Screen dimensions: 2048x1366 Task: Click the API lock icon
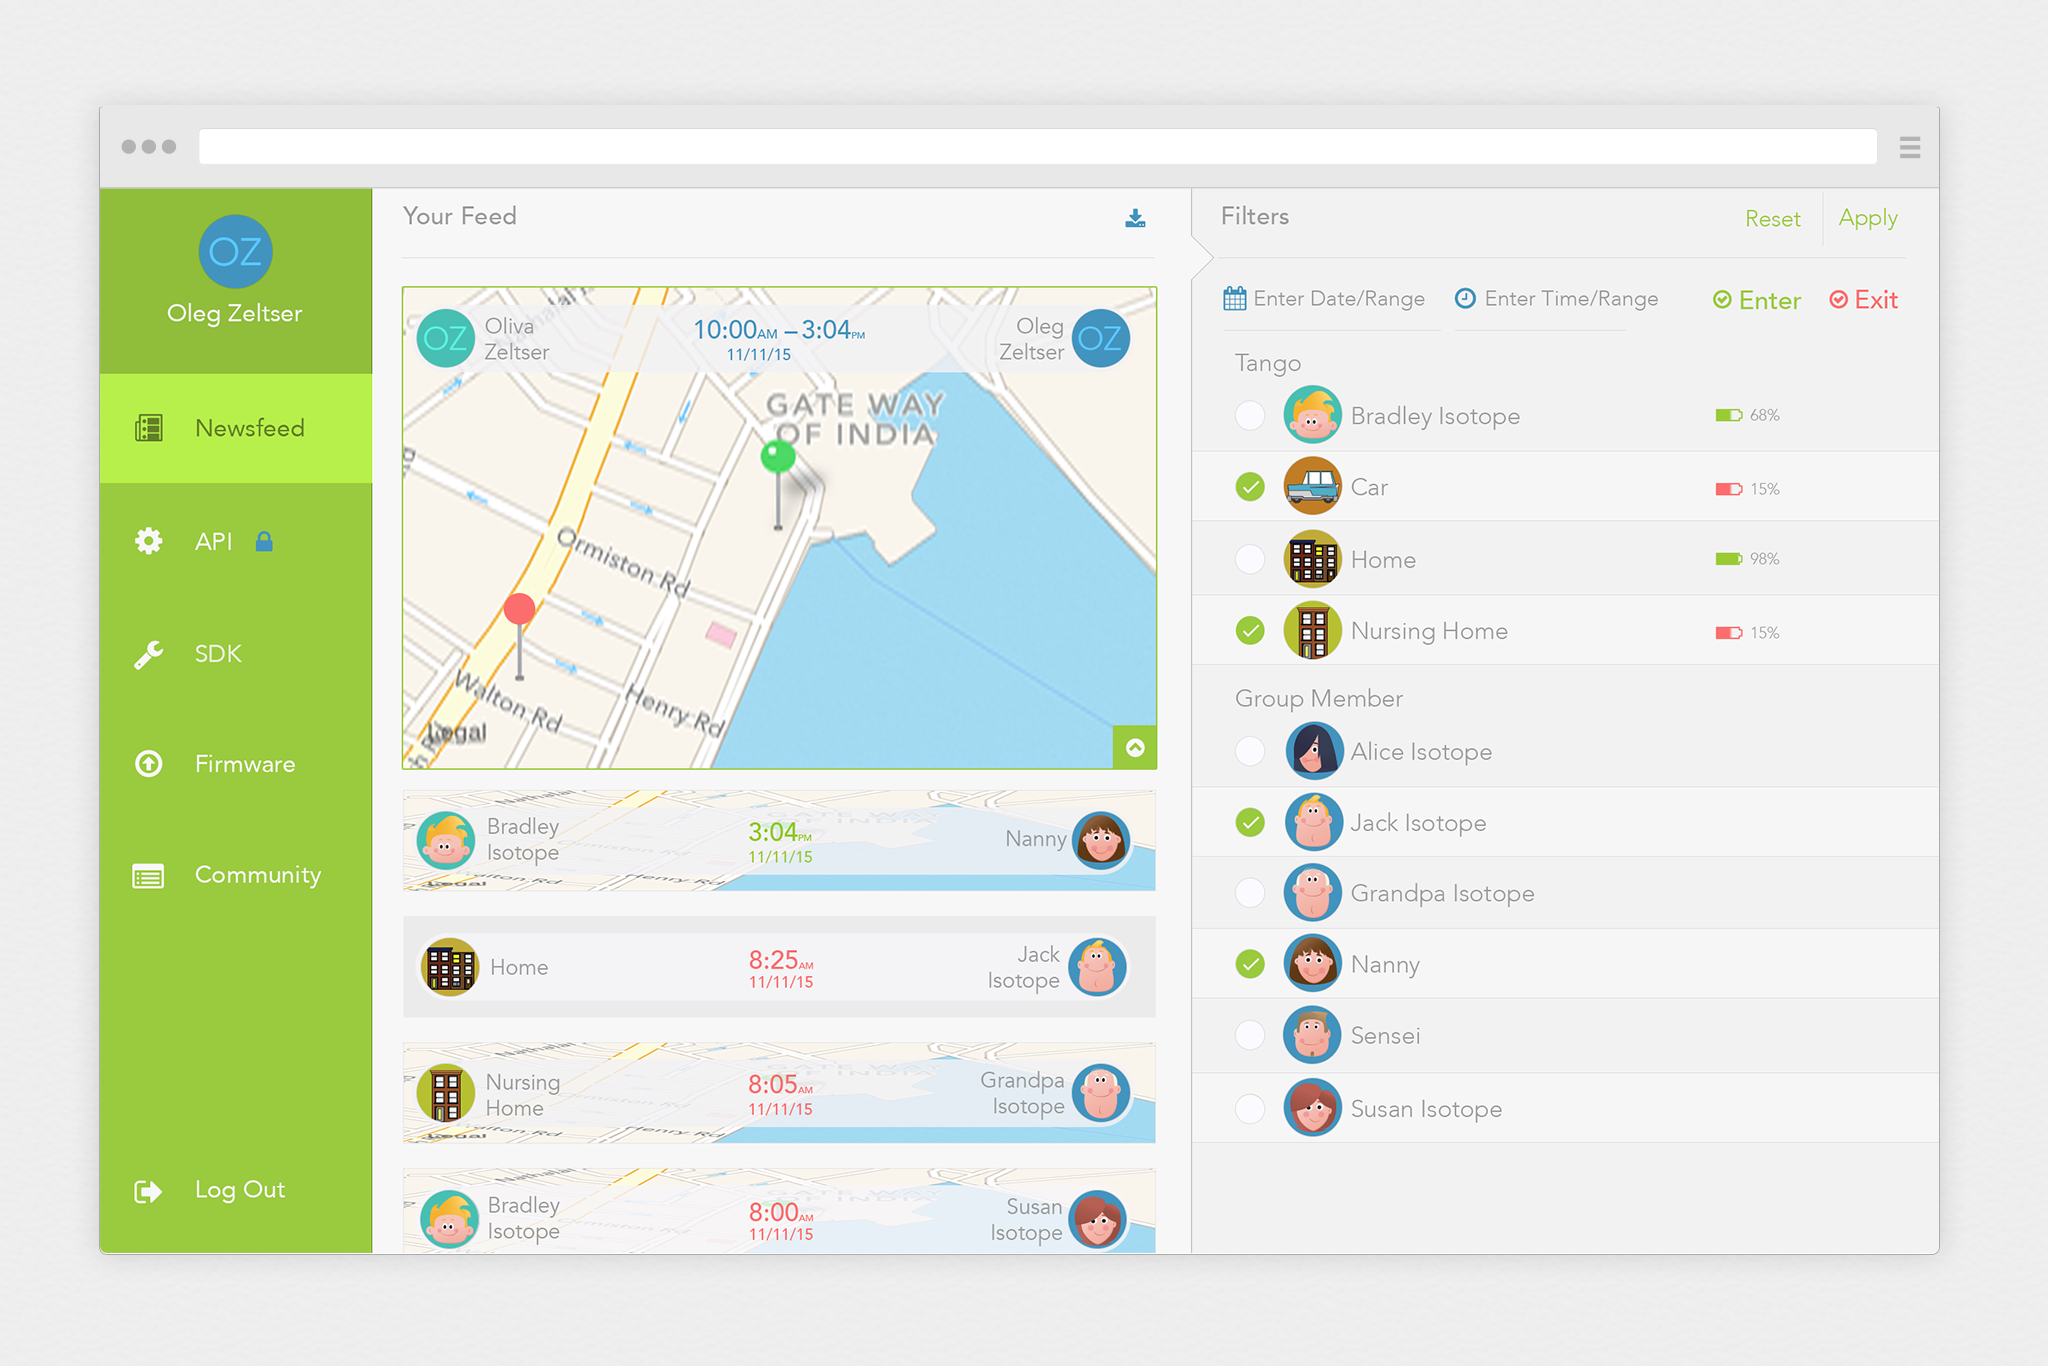(x=264, y=542)
